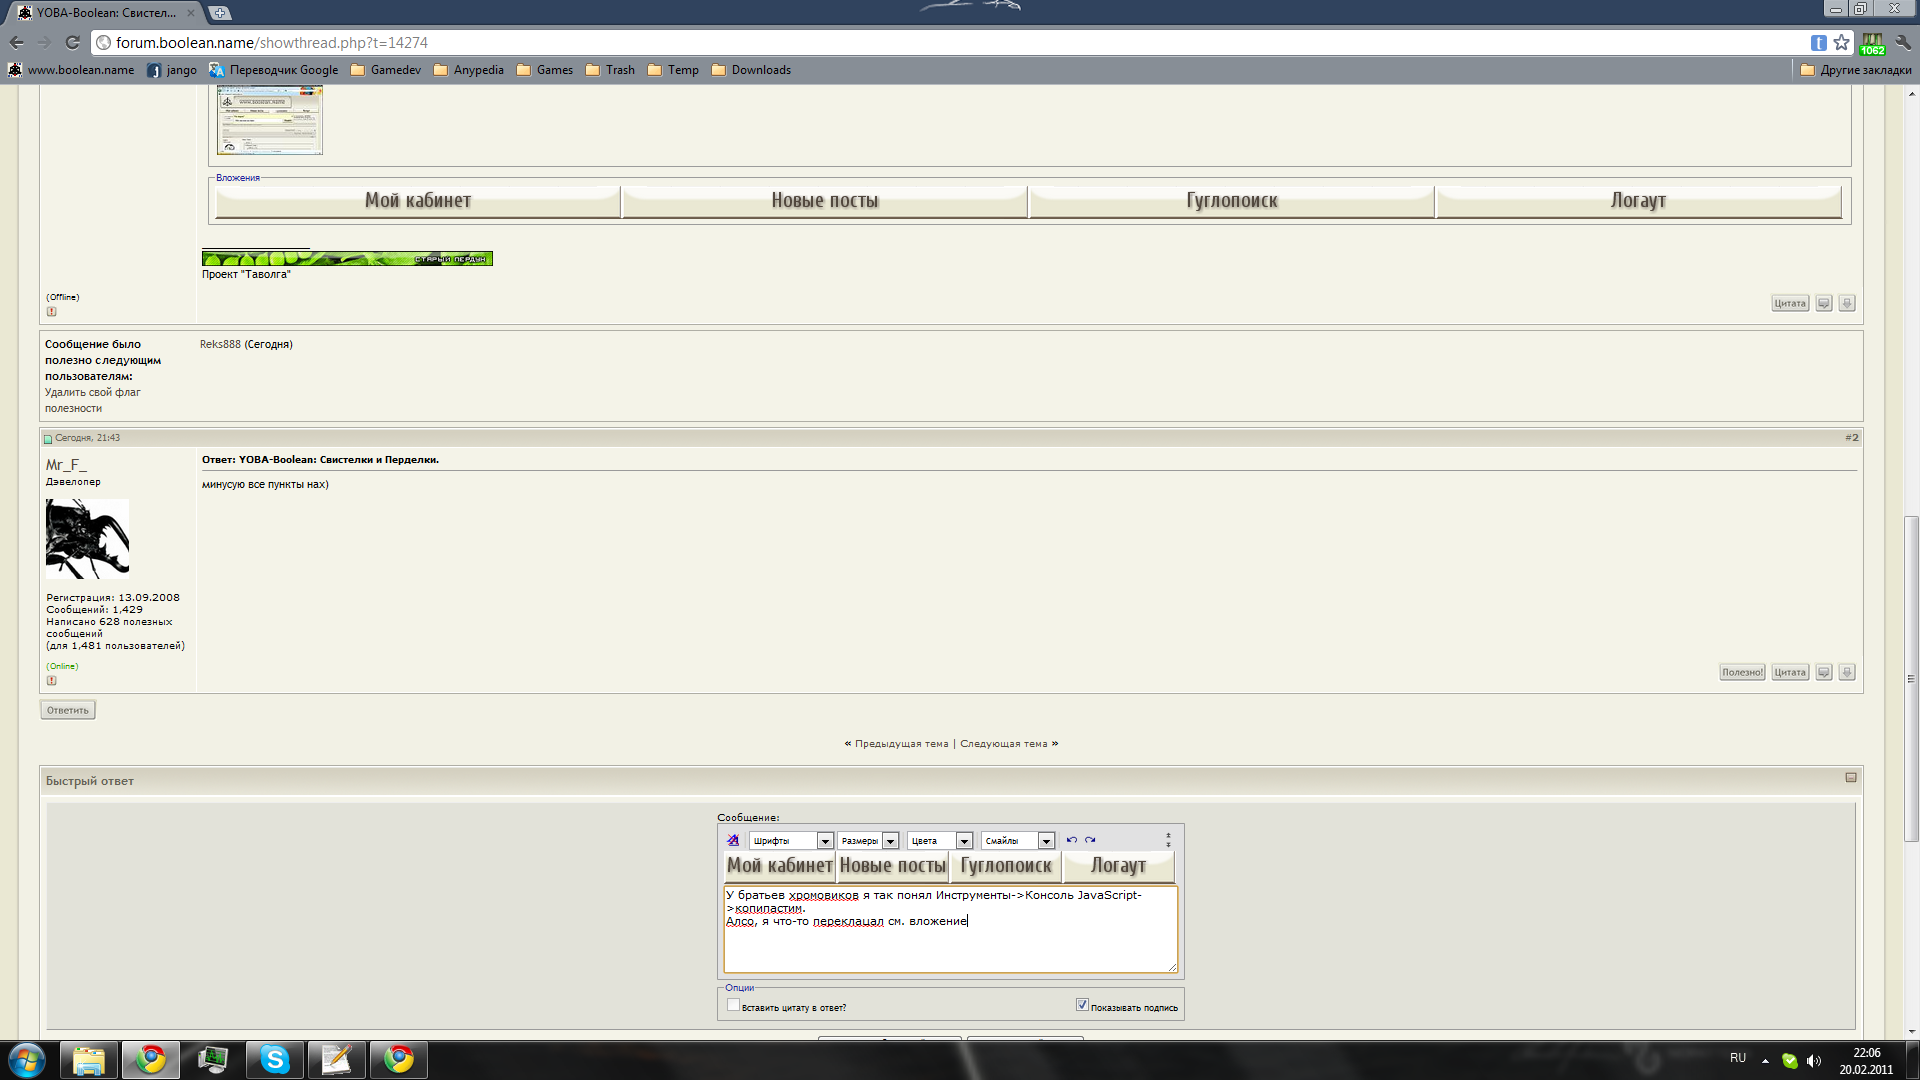Click the undo arrow in editor toolbar
This screenshot has width=1920, height=1080.
click(1072, 840)
